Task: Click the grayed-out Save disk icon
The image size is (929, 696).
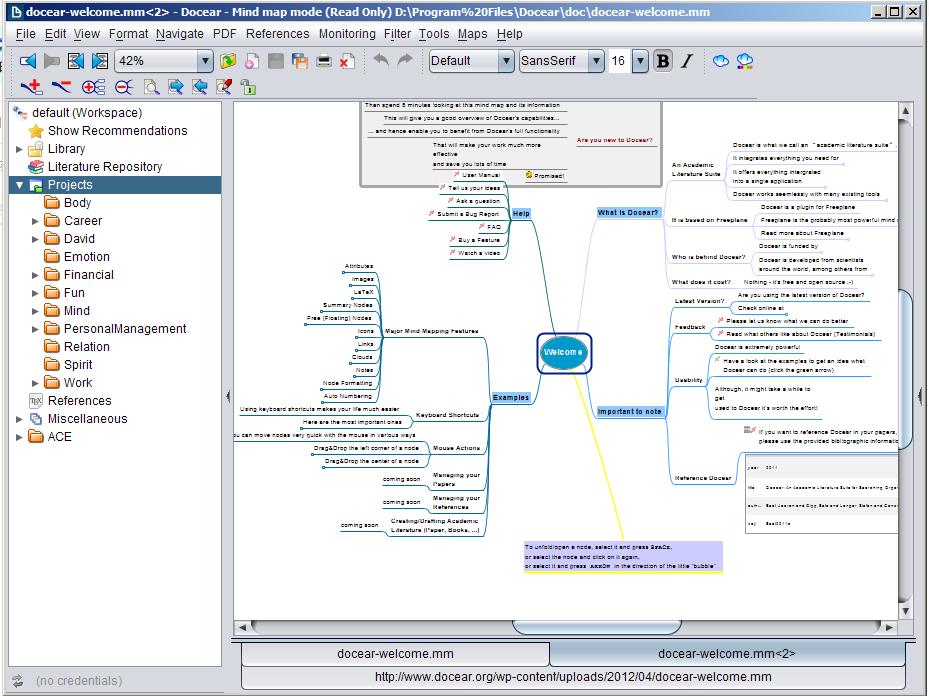Action: [x=276, y=61]
